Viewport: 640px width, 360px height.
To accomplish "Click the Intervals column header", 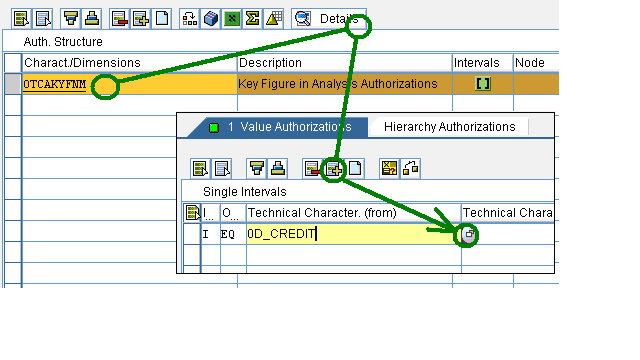I will pos(482,63).
